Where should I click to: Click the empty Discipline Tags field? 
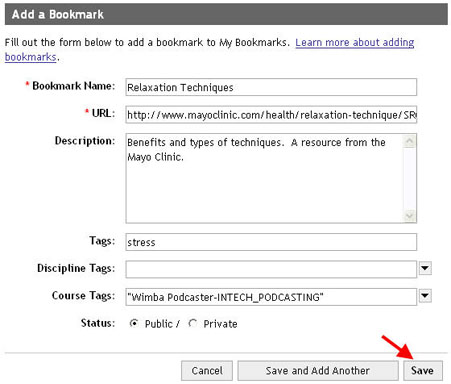pyautogui.click(x=271, y=269)
